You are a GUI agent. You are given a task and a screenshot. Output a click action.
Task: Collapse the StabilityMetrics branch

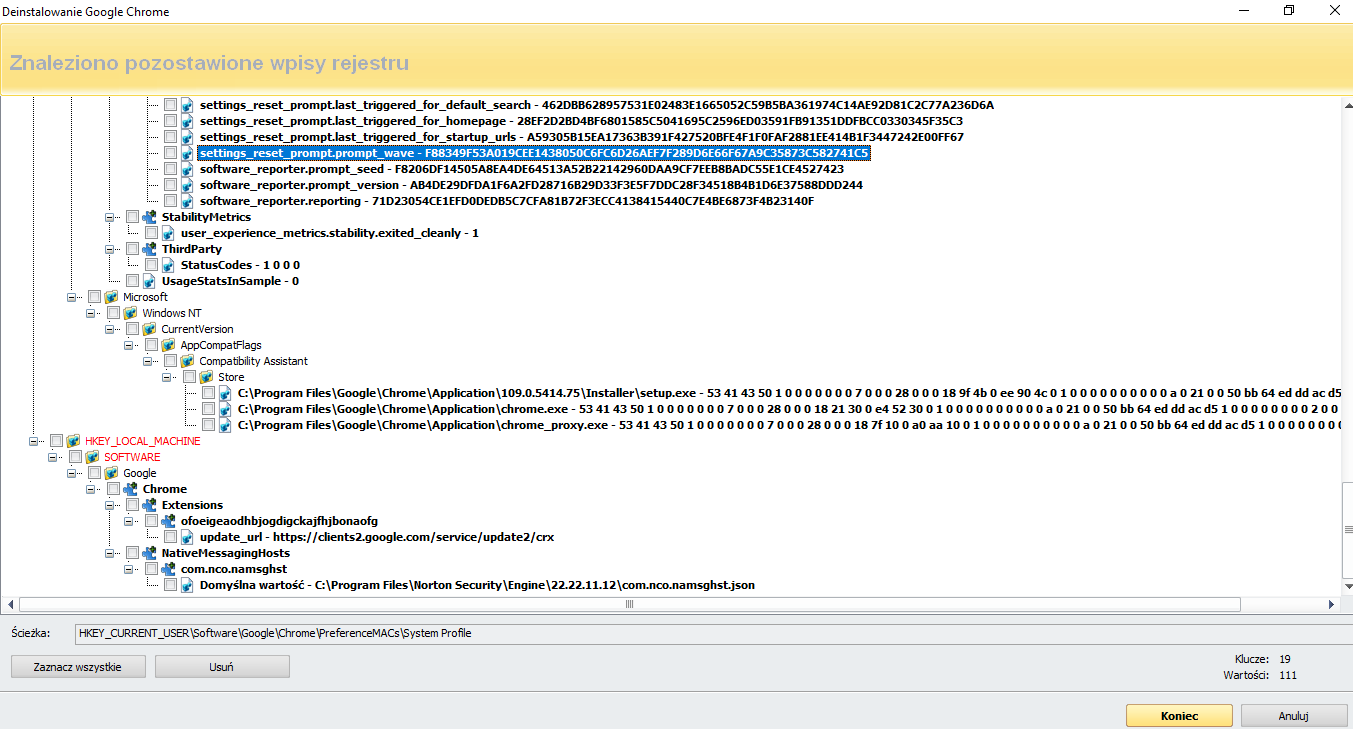click(x=110, y=217)
